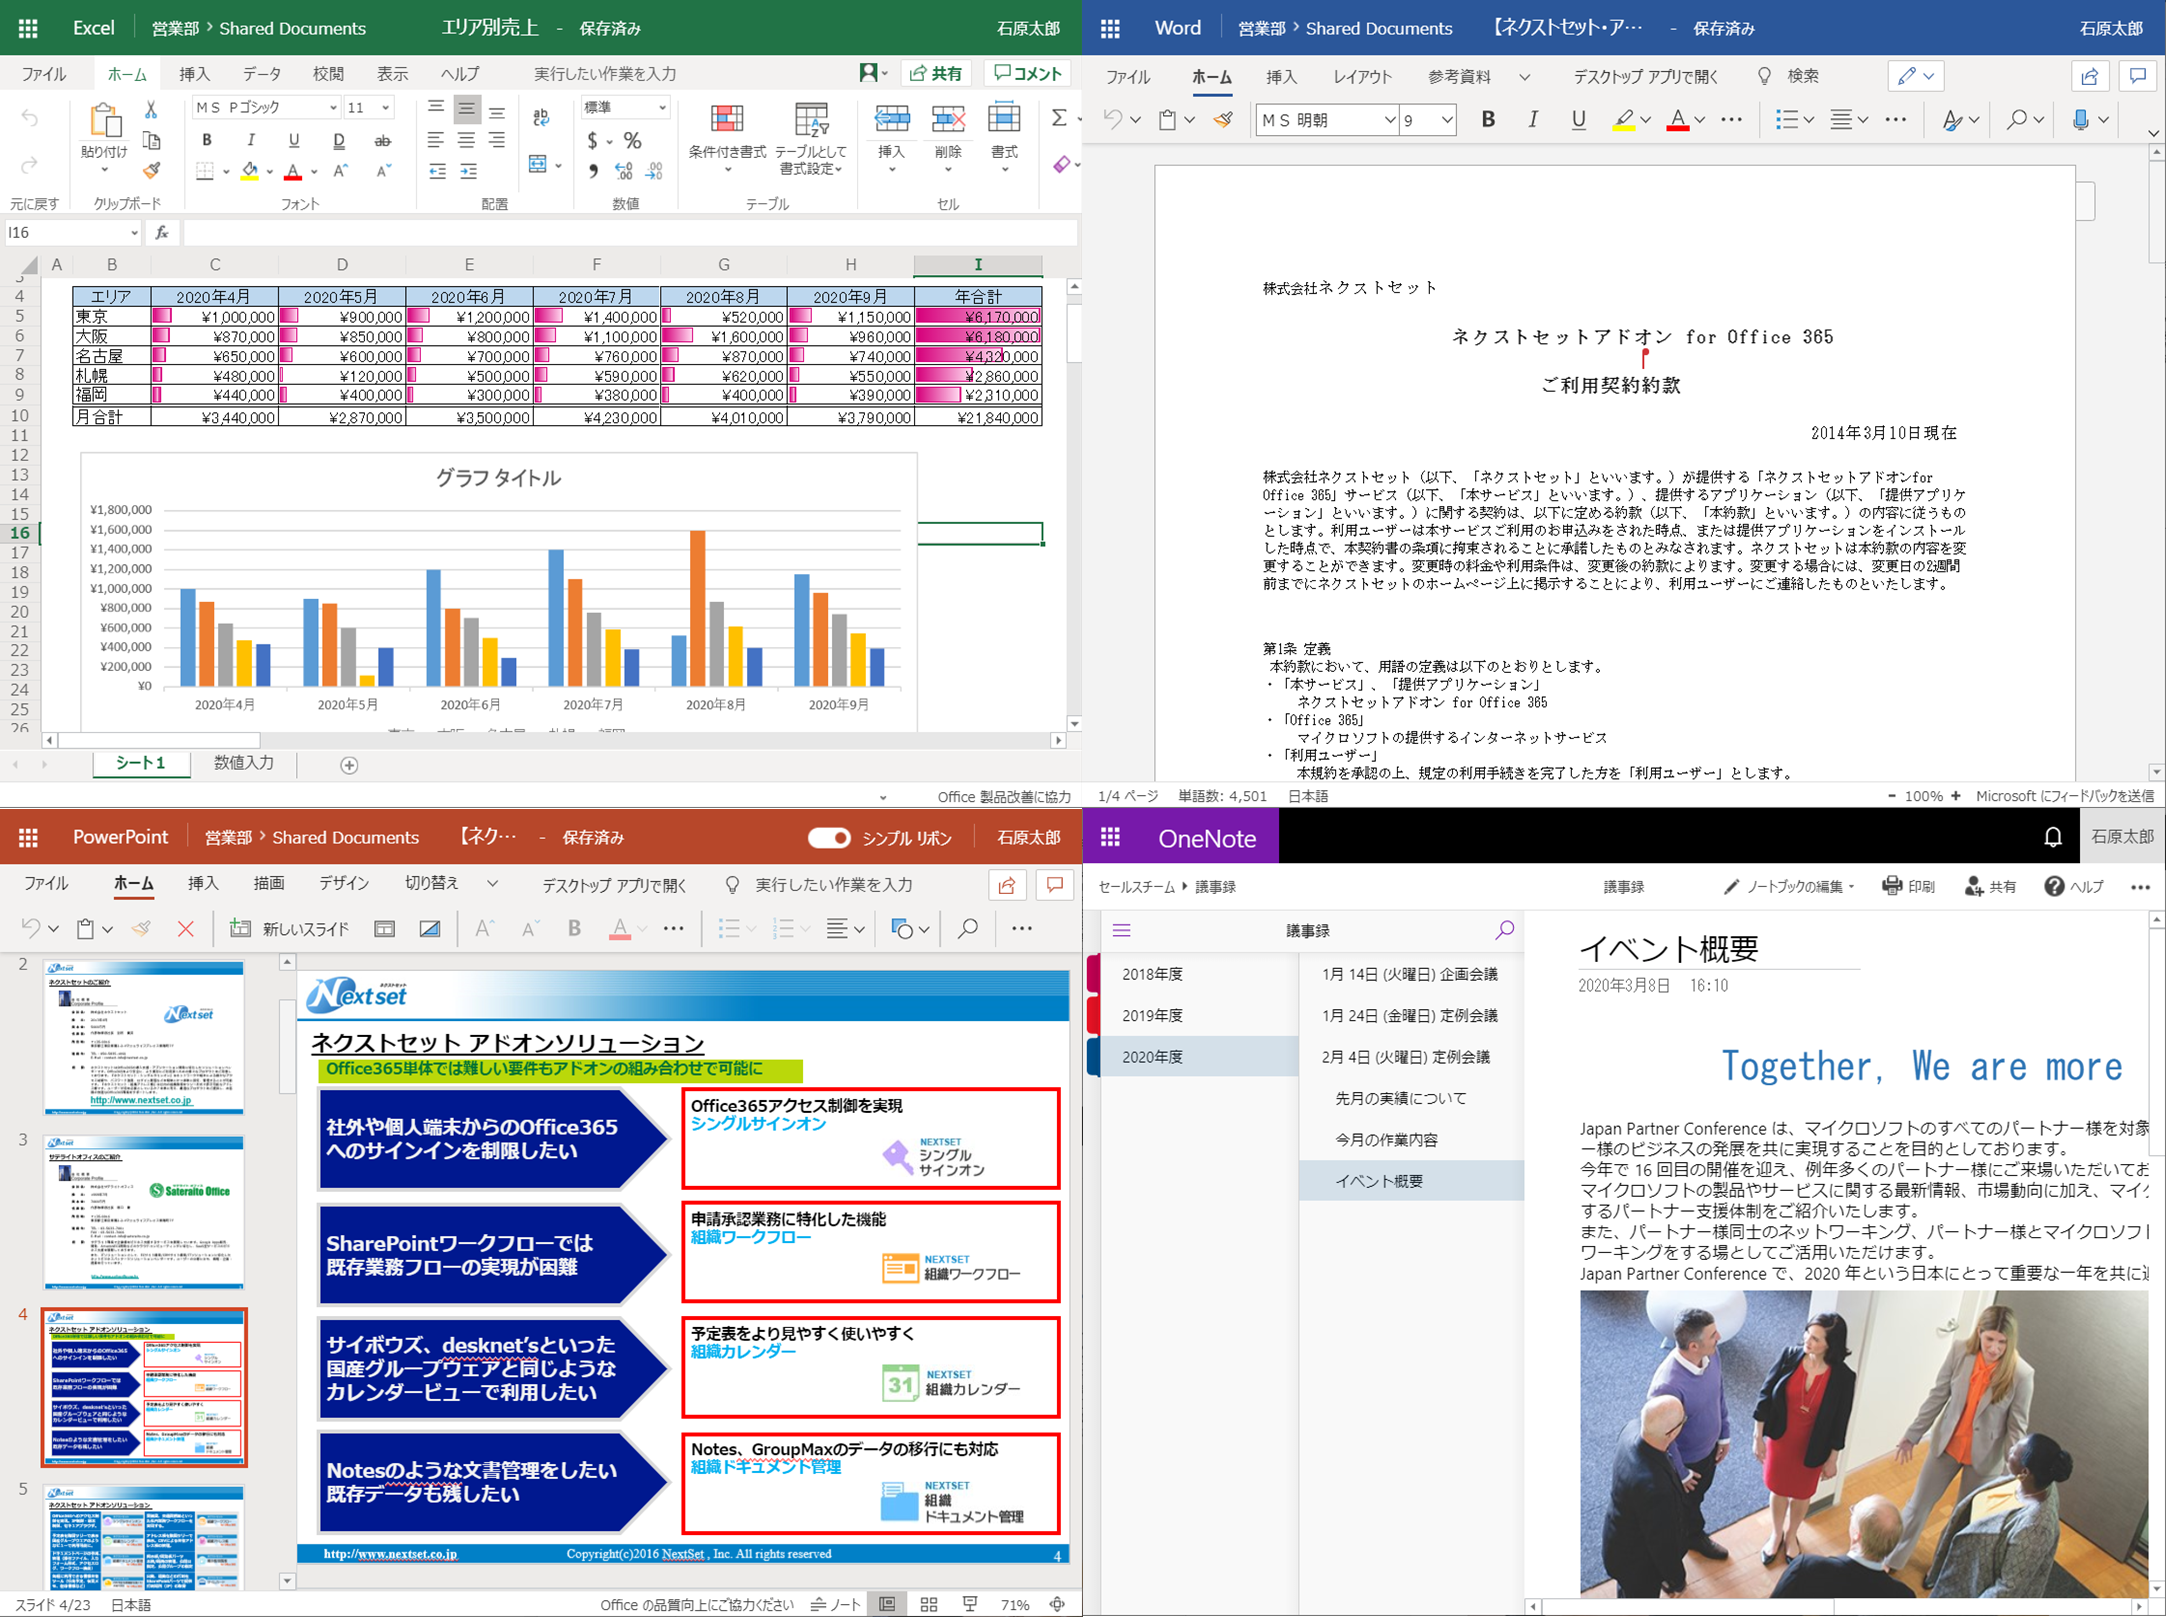Click the Word find magnifier icon
Image resolution: width=2166 pixels, height=1617 pixels.
[2017, 120]
